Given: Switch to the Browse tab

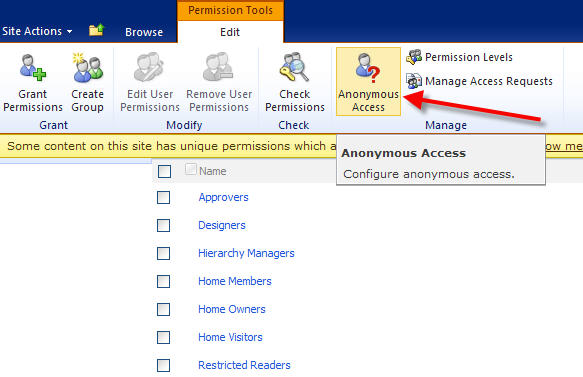Looking at the screenshot, I should pos(144,32).
